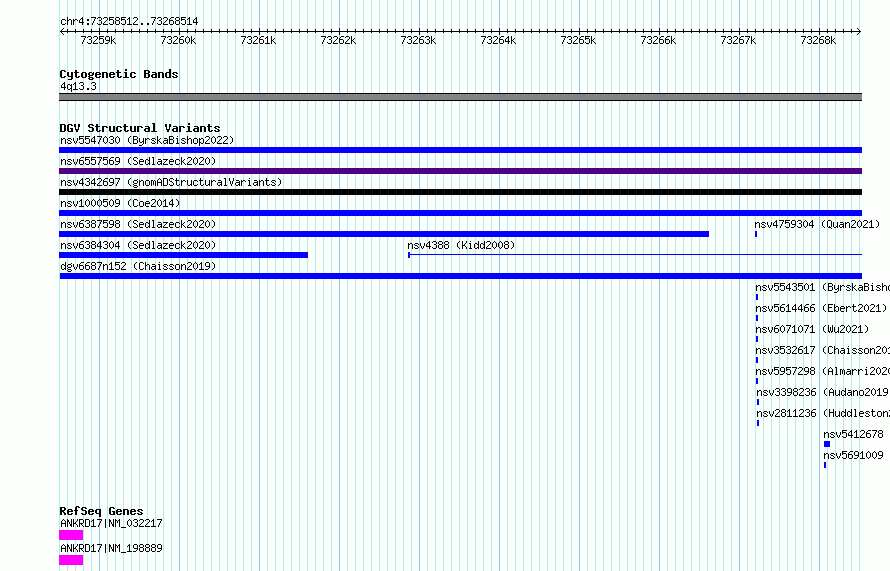Click the blue bar under dgv6687n152

460,276
